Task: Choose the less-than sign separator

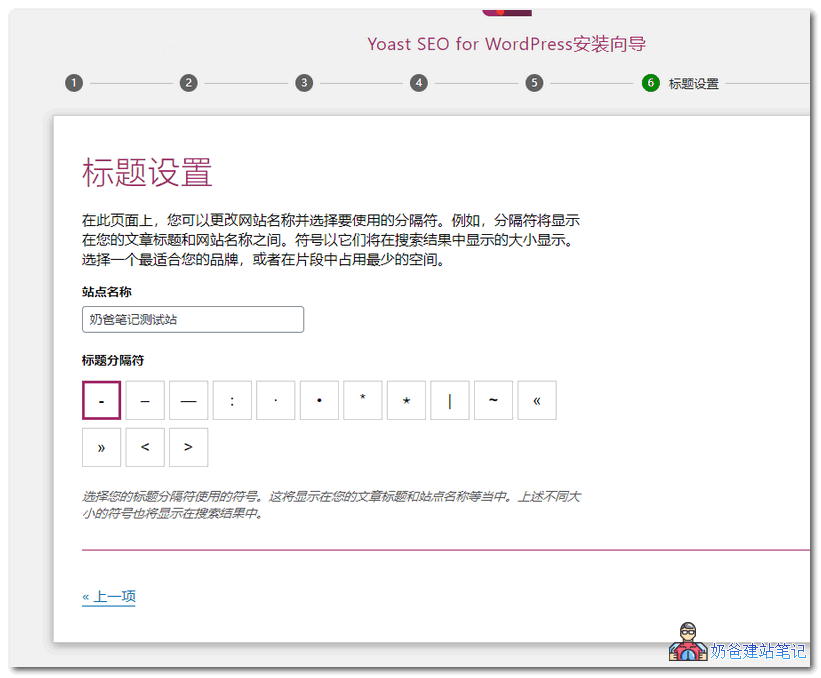Action: tap(145, 447)
